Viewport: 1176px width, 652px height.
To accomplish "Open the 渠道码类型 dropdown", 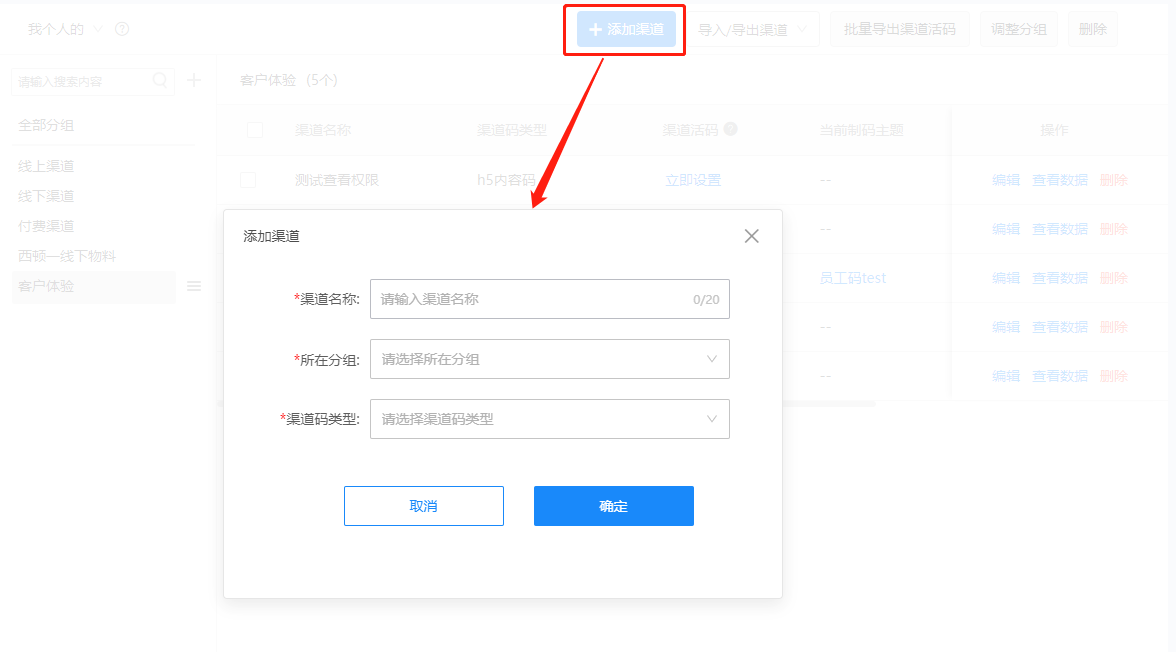I will coord(550,419).
